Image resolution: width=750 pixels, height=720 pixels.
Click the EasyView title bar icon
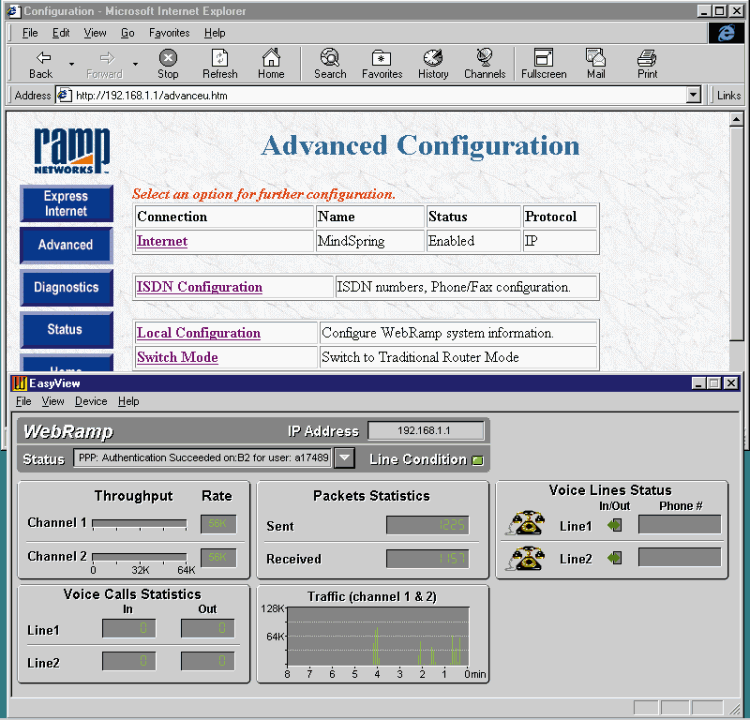tap(19, 383)
